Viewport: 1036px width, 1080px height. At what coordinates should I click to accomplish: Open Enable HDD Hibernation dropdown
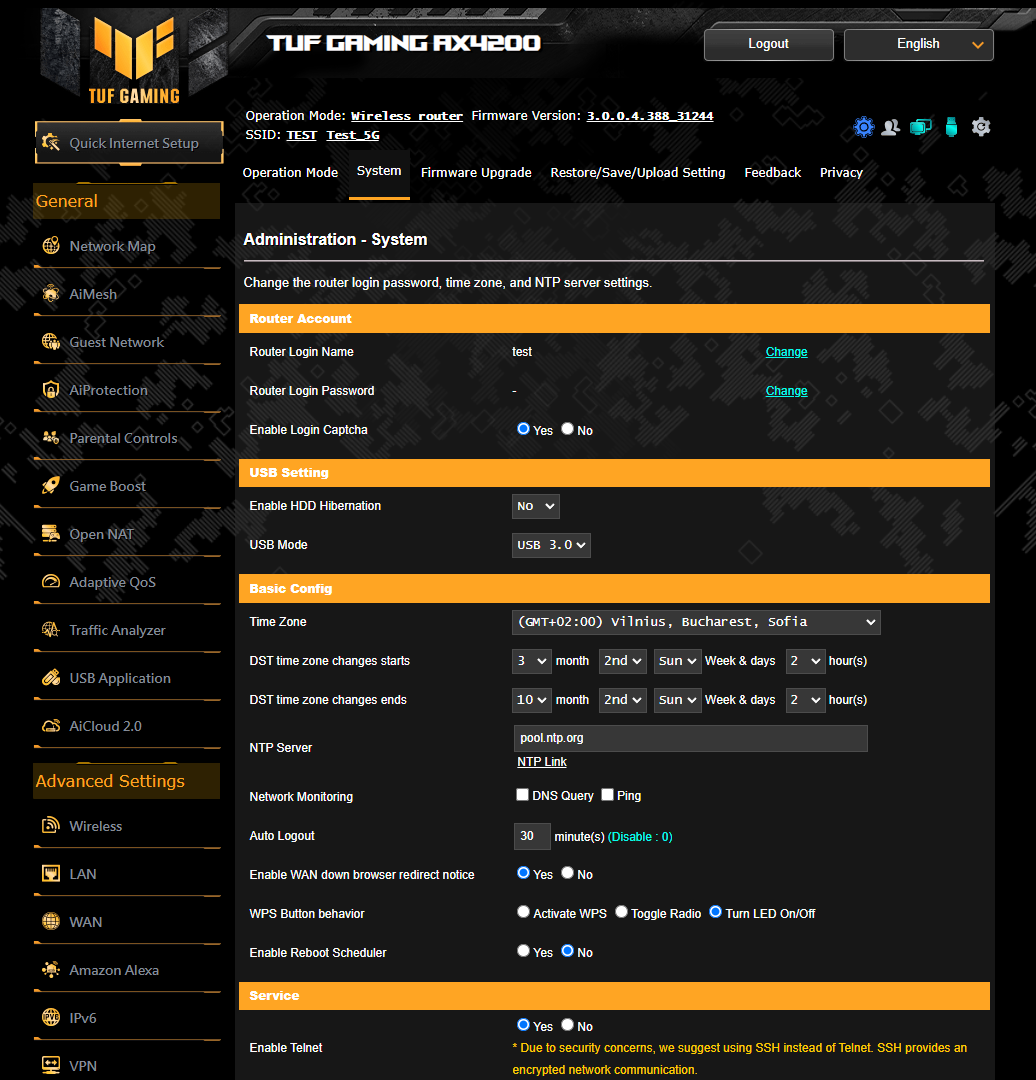tap(535, 506)
